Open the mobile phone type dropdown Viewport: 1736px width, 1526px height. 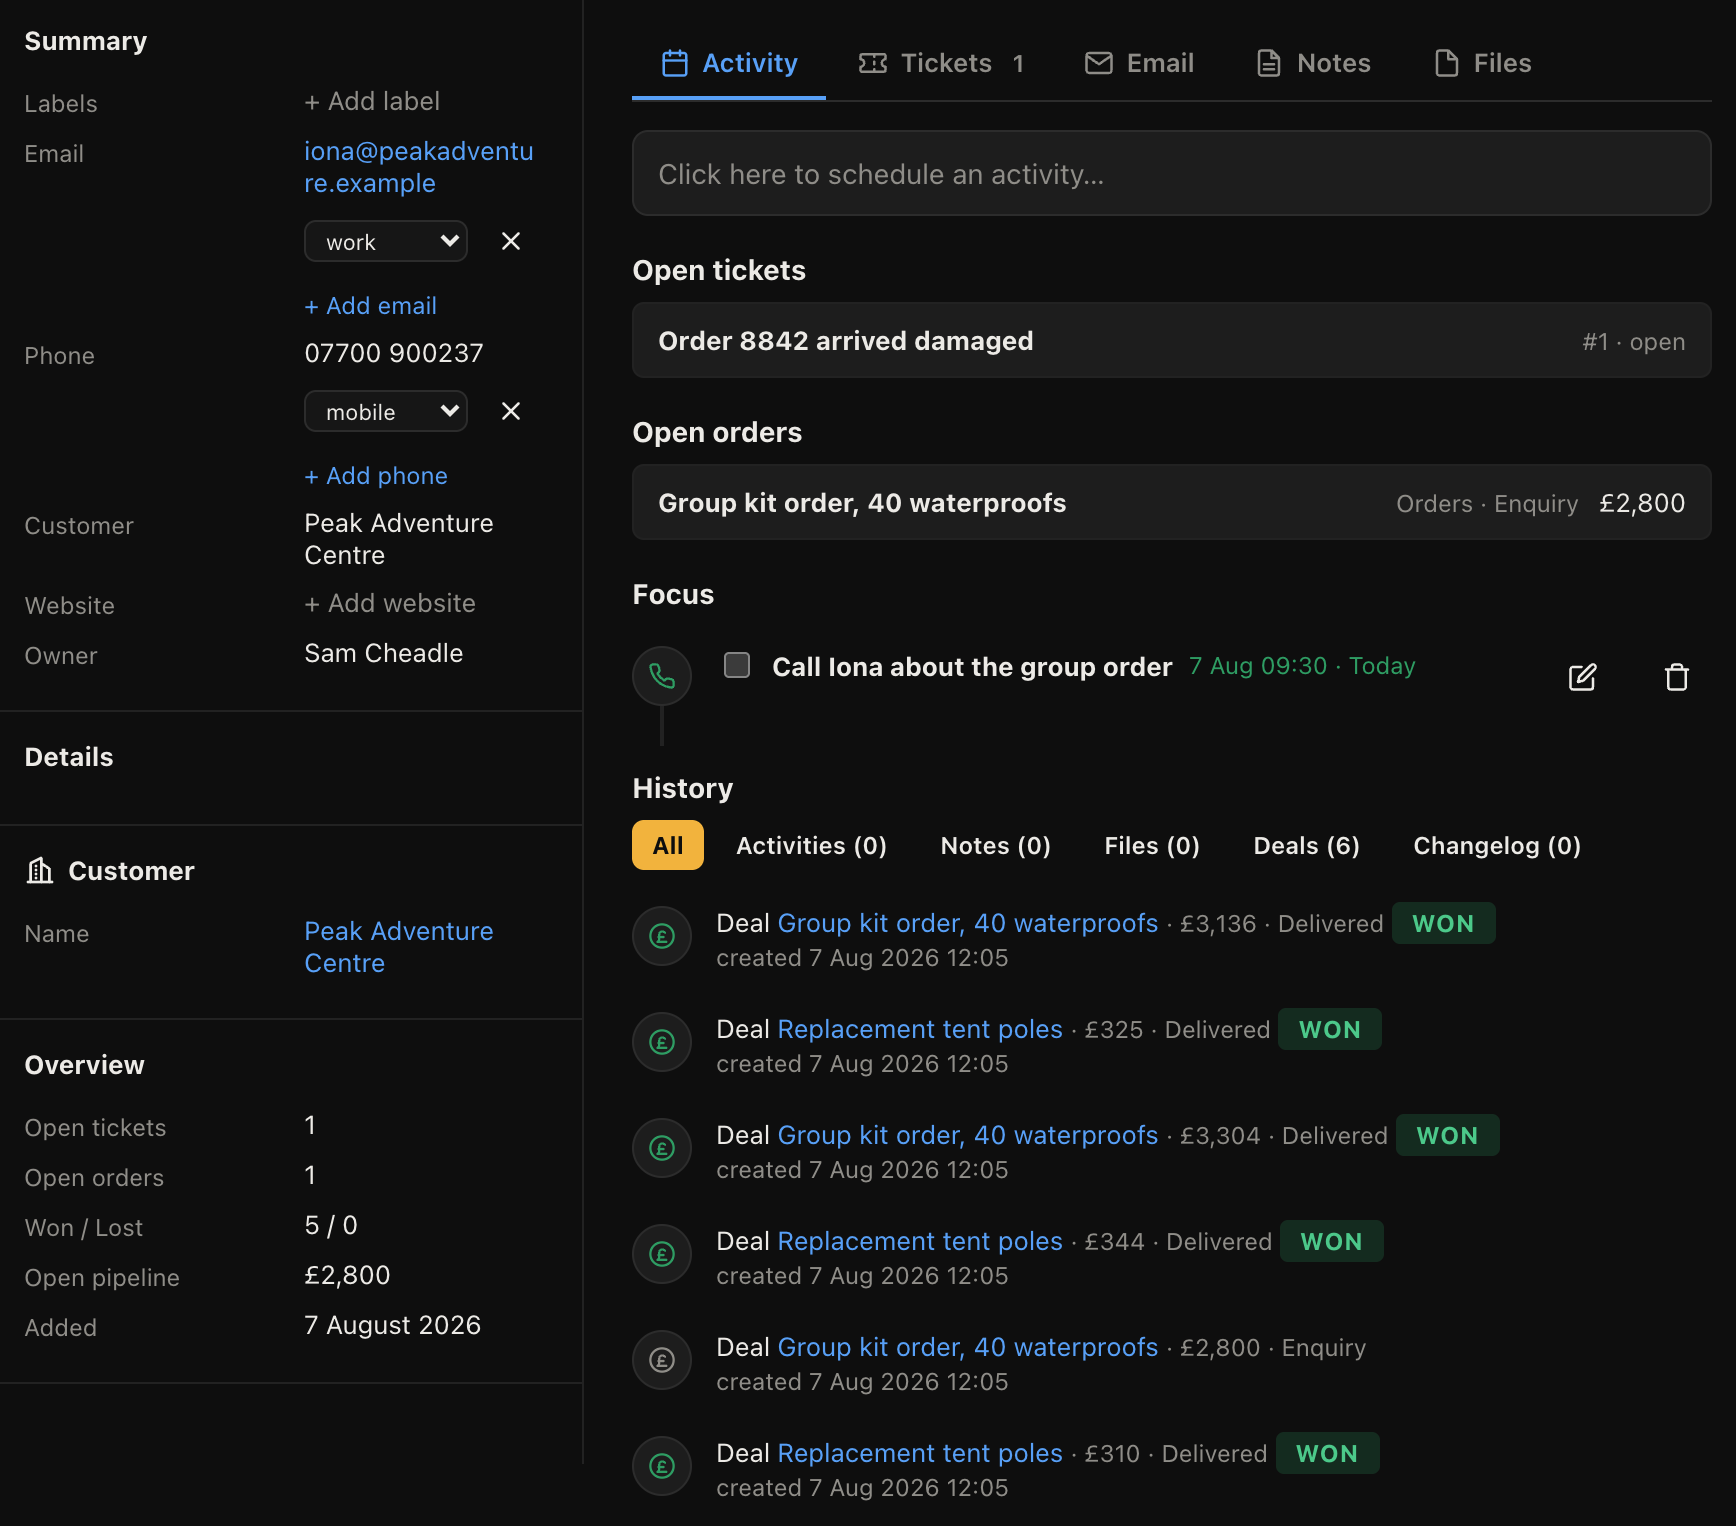386,411
